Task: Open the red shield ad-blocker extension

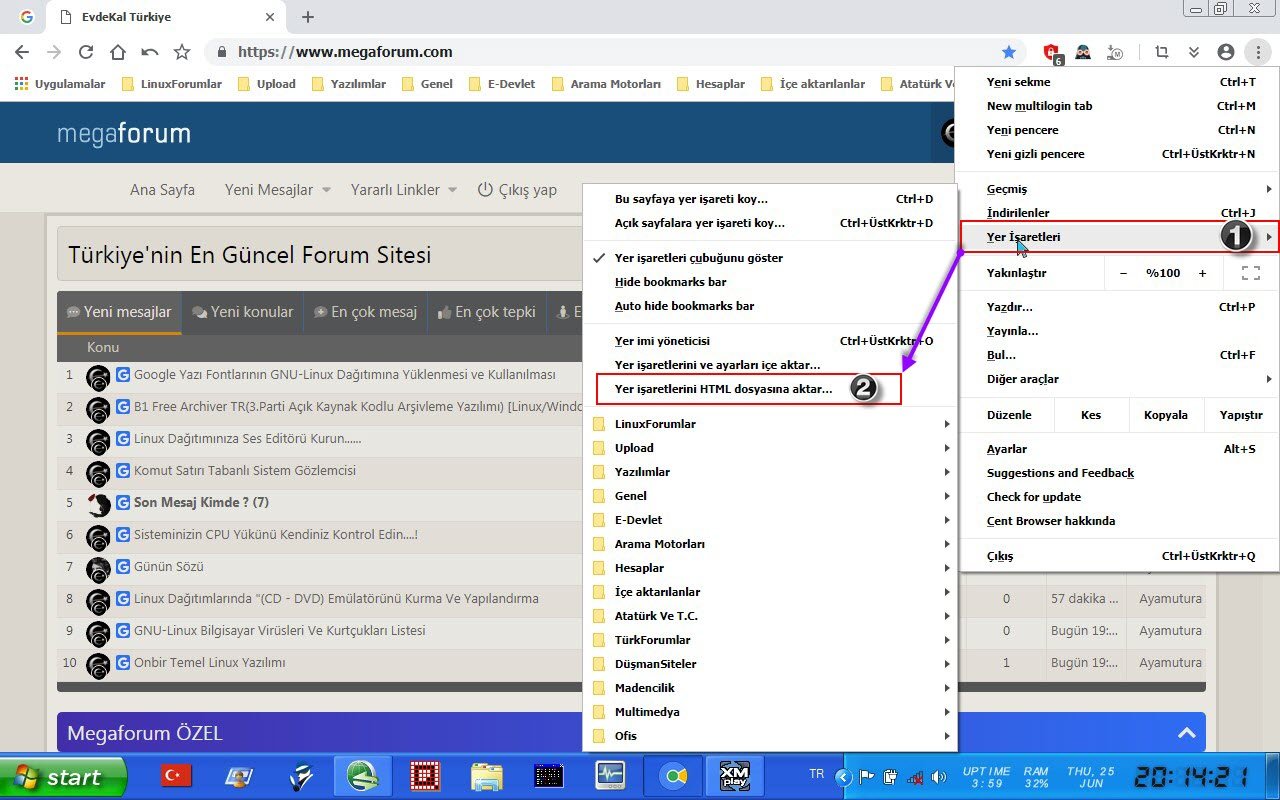Action: 1052,52
